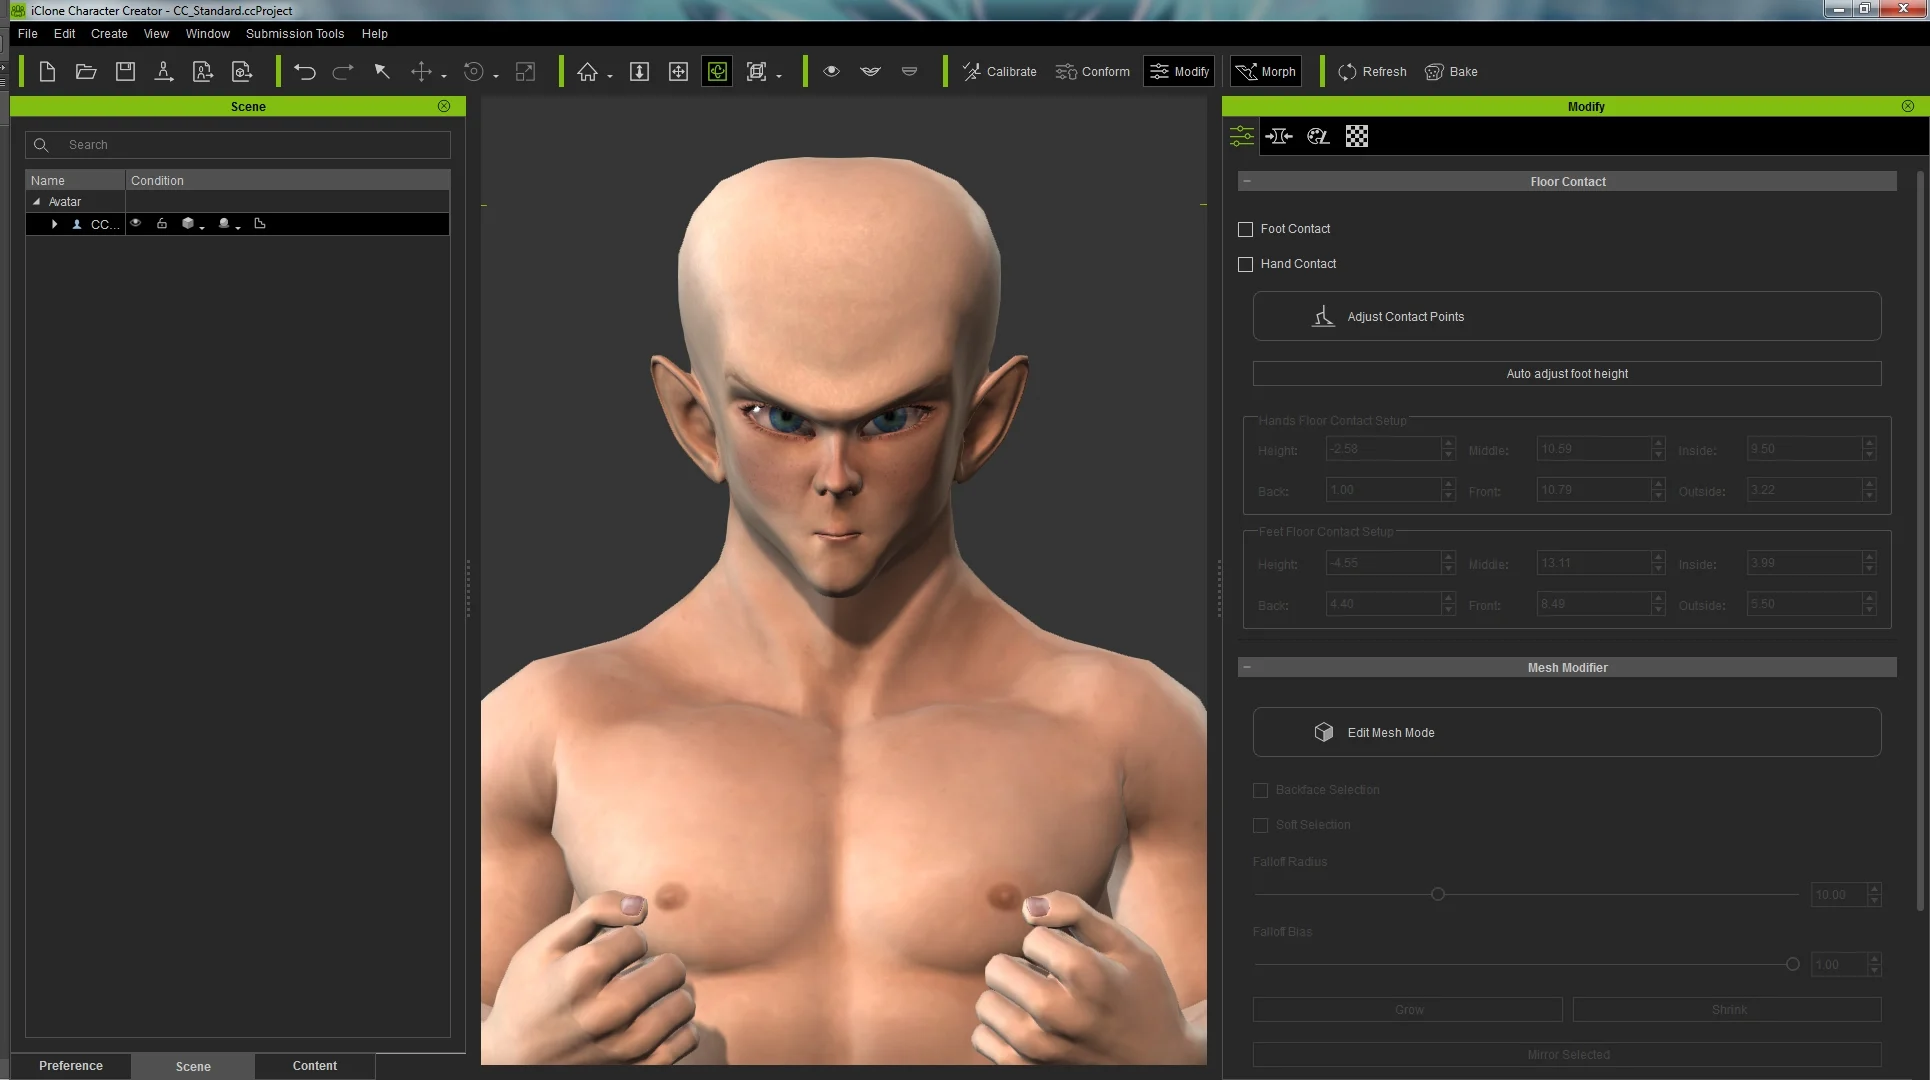
Task: Open the File menu
Action: coord(25,33)
